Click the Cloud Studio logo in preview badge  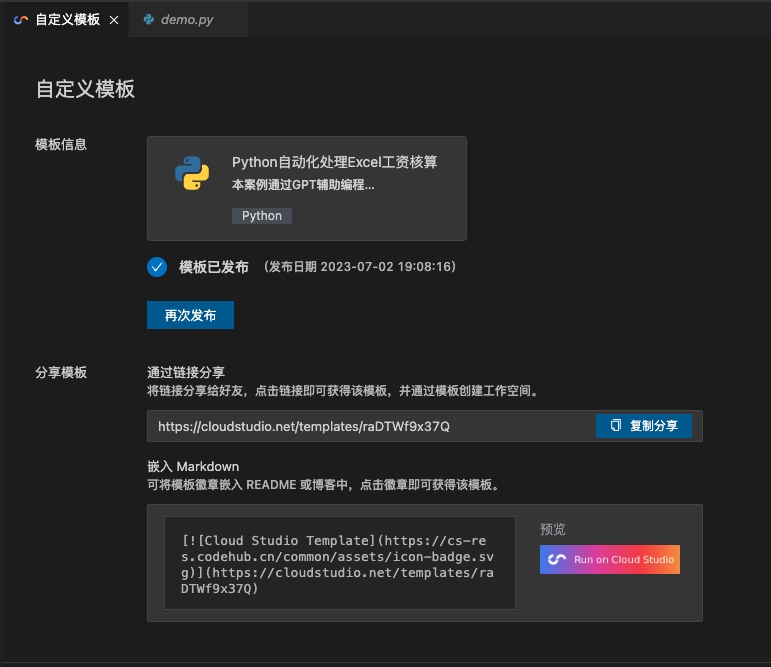[557, 559]
